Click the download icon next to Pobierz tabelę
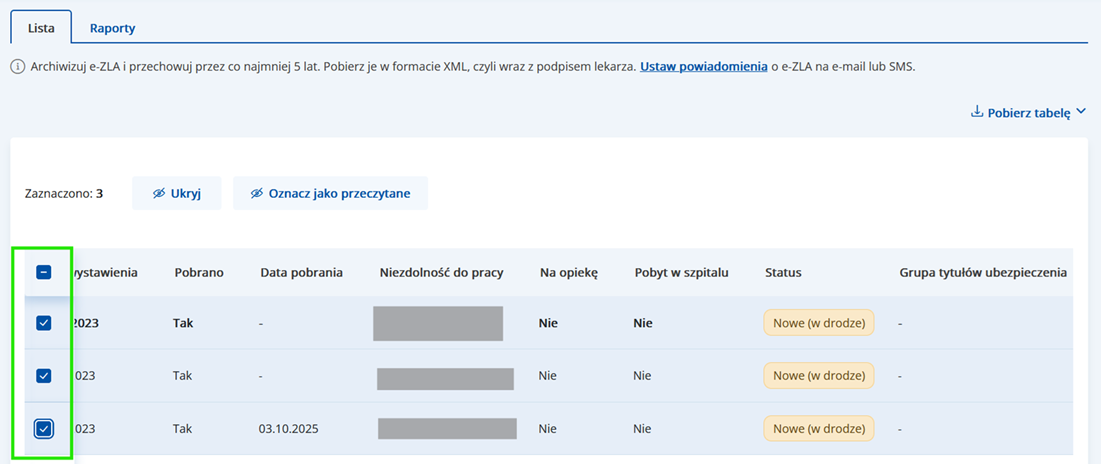 [x=977, y=113]
